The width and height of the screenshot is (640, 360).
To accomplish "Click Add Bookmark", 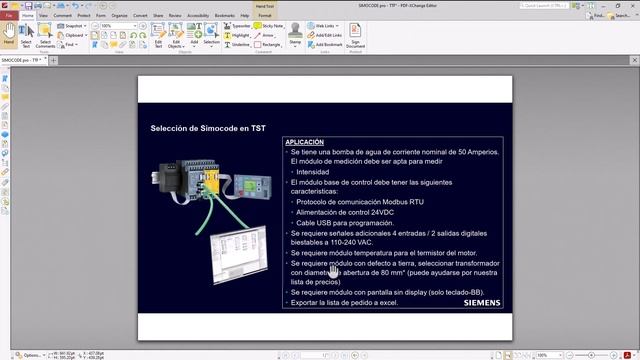I will click(x=325, y=44).
